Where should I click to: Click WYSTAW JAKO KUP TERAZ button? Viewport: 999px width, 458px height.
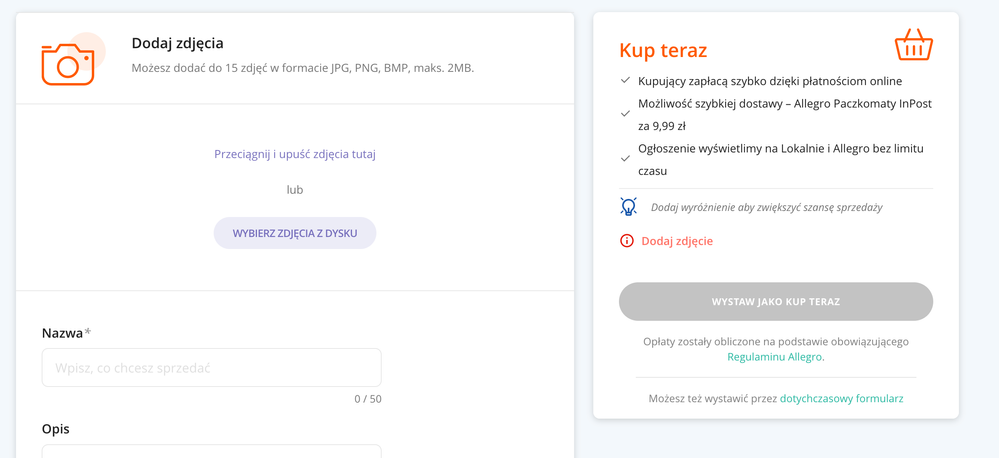point(776,301)
